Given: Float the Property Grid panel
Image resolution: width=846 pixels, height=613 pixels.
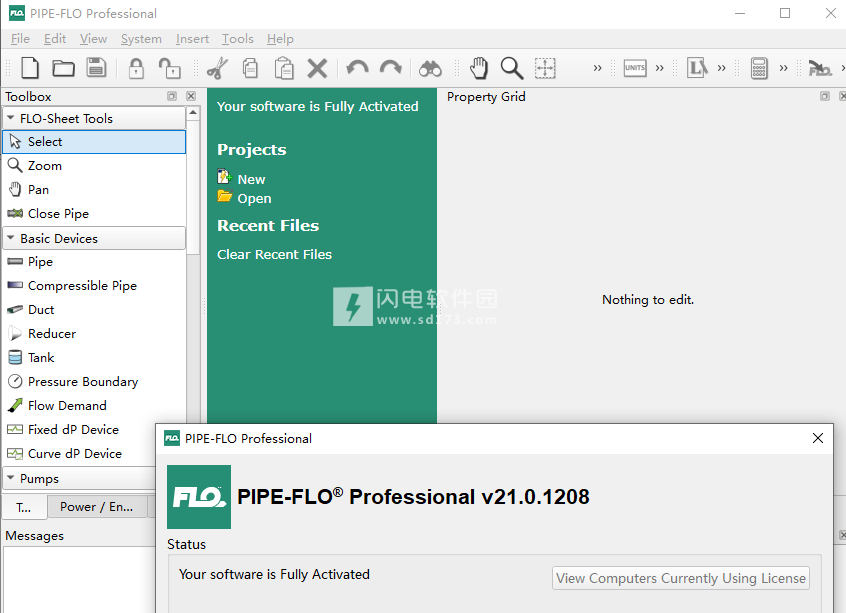Looking at the screenshot, I should [824, 96].
